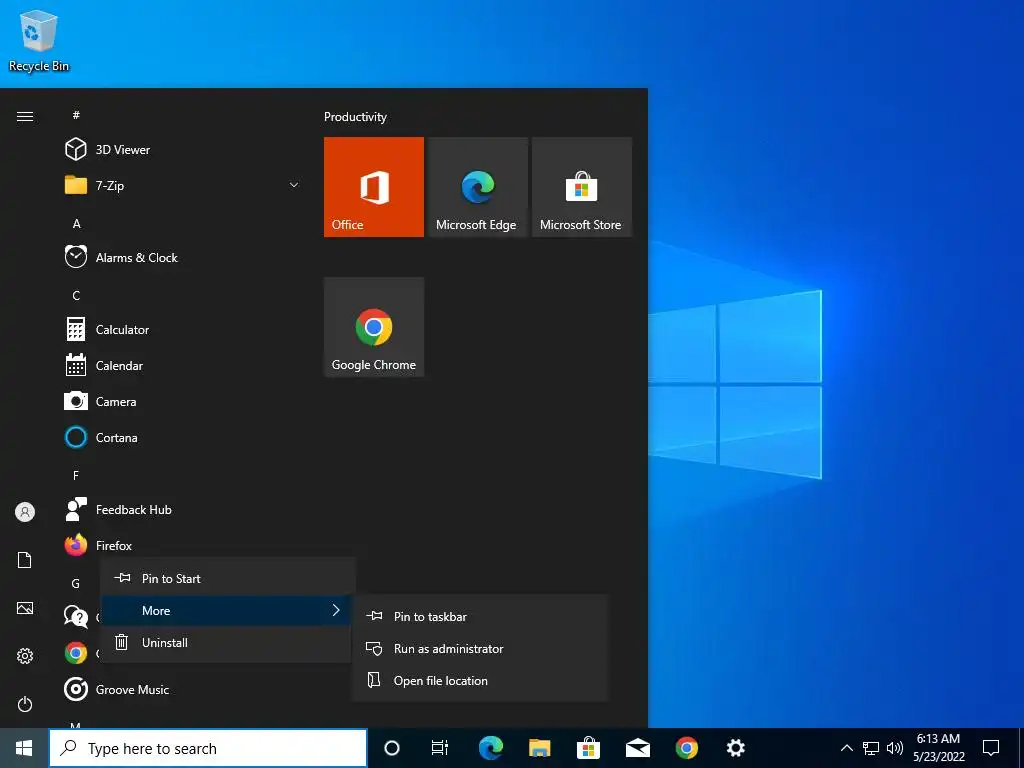1024x768 pixels.
Task: Open the Office tile
Action: (374, 187)
